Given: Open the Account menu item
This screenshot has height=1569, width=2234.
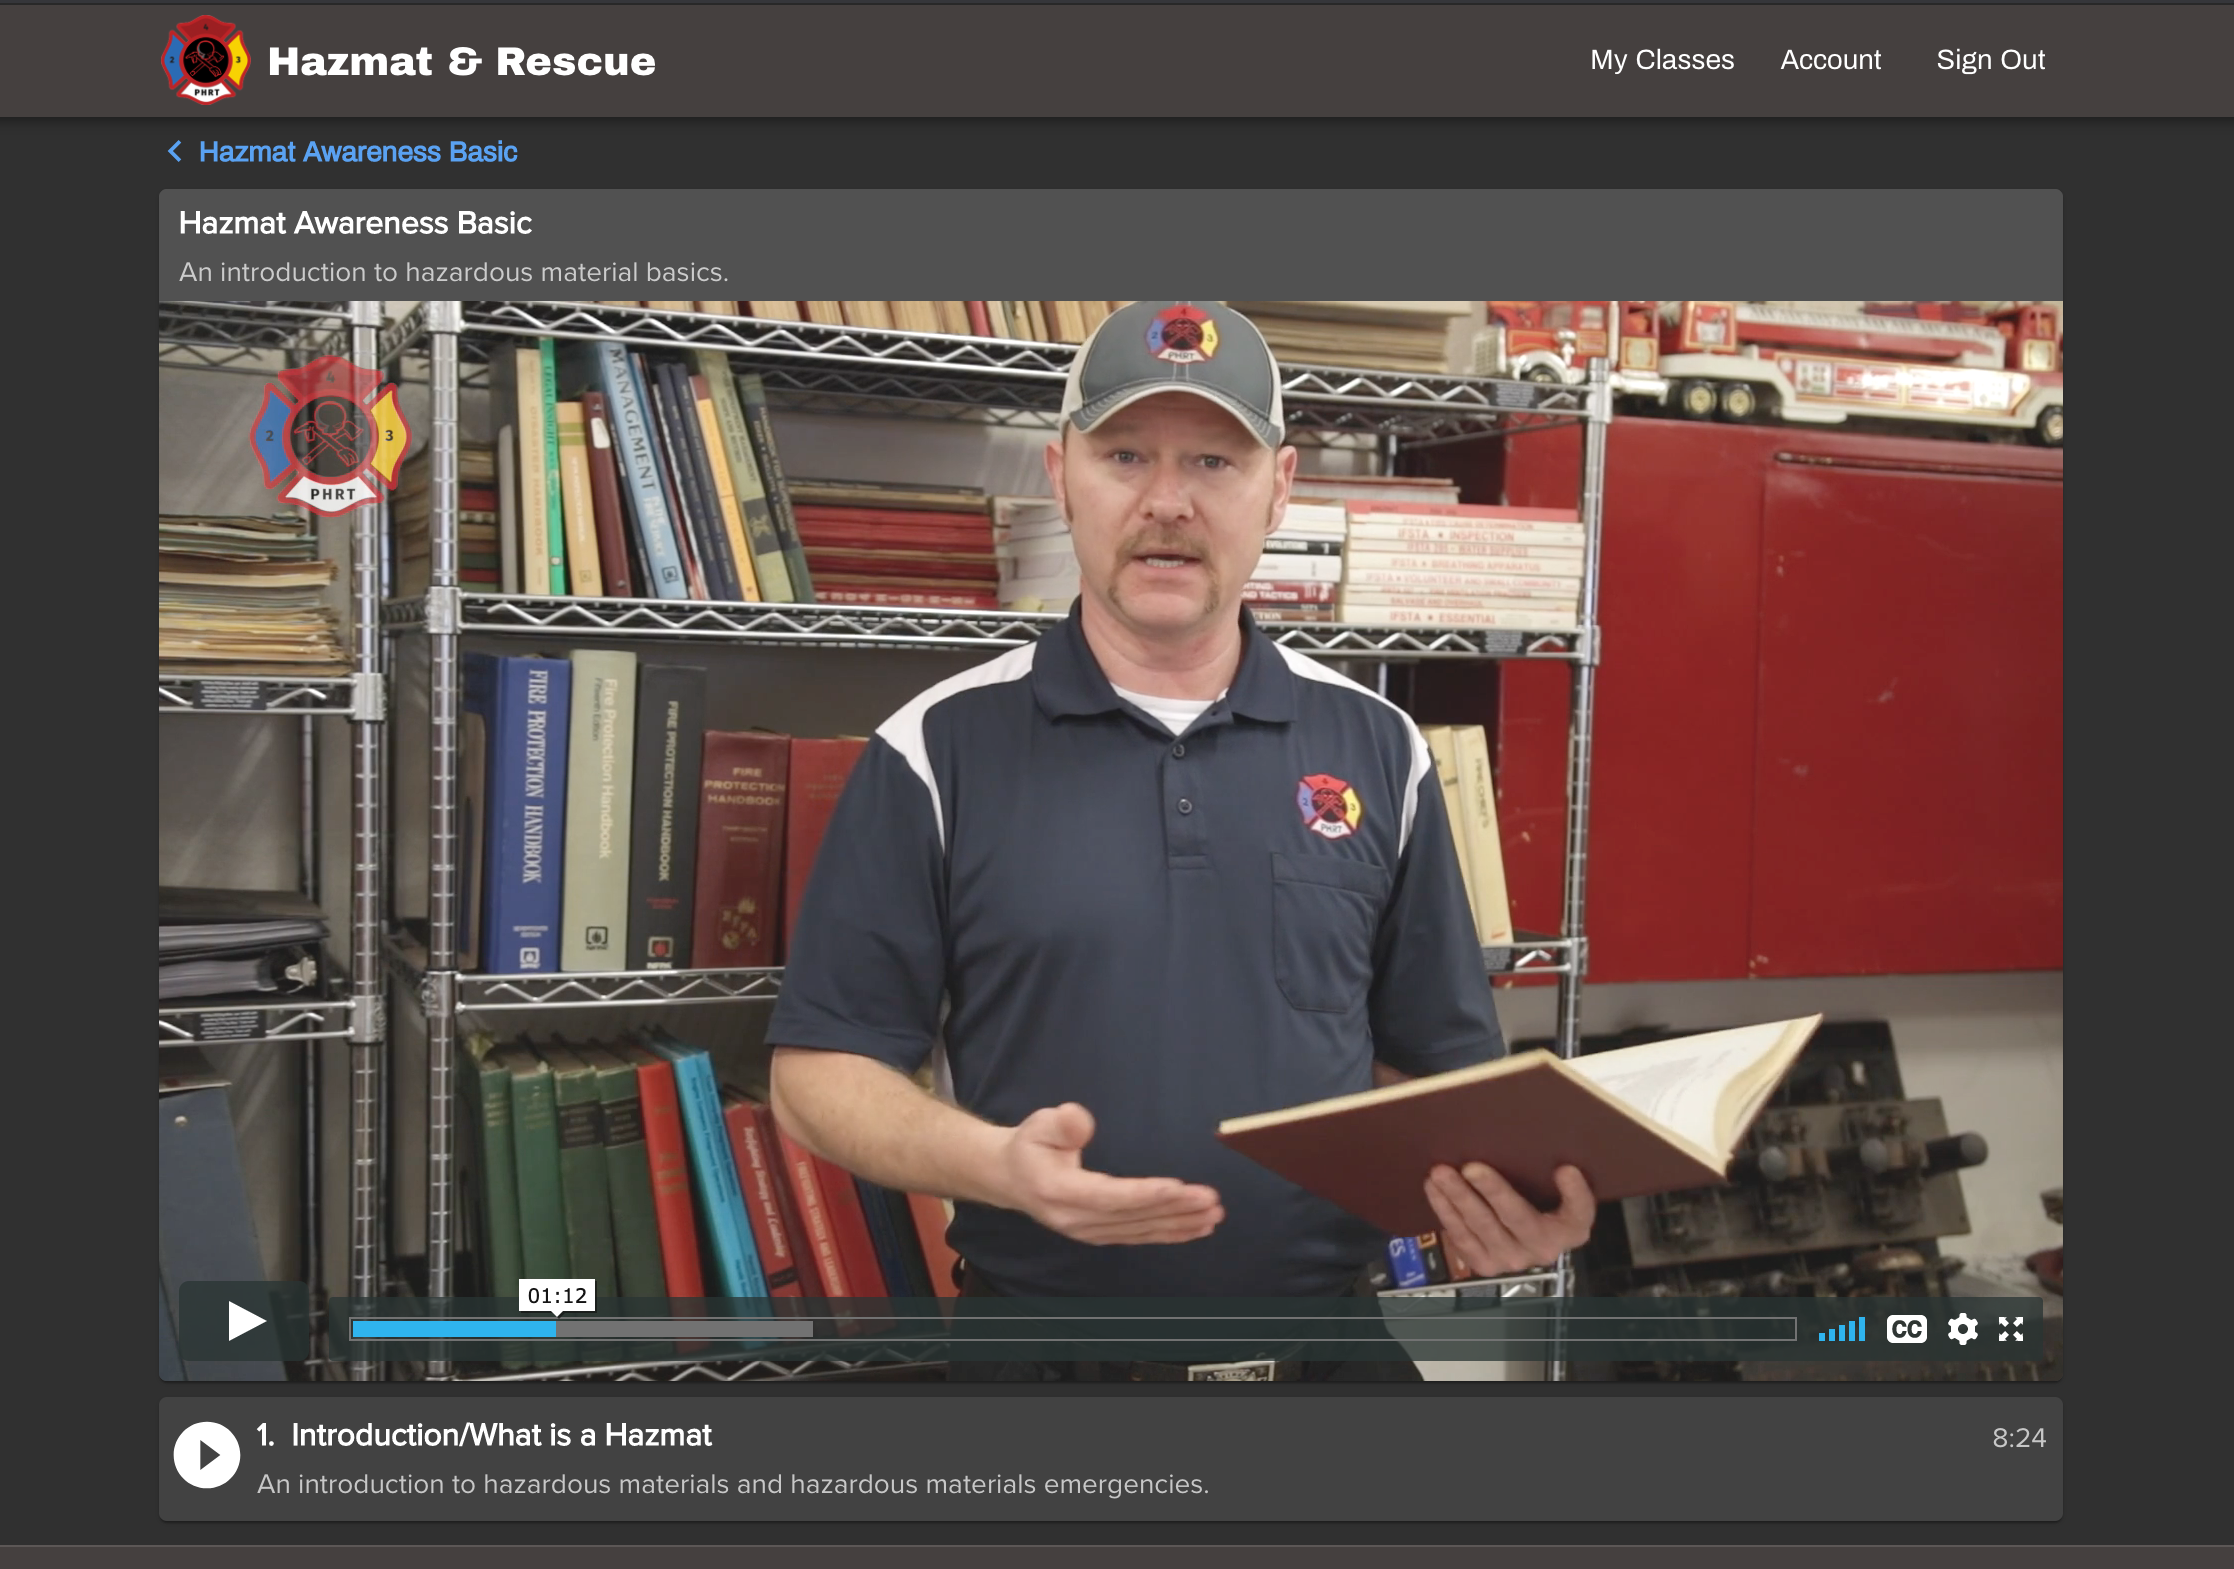Looking at the screenshot, I should 1830,60.
